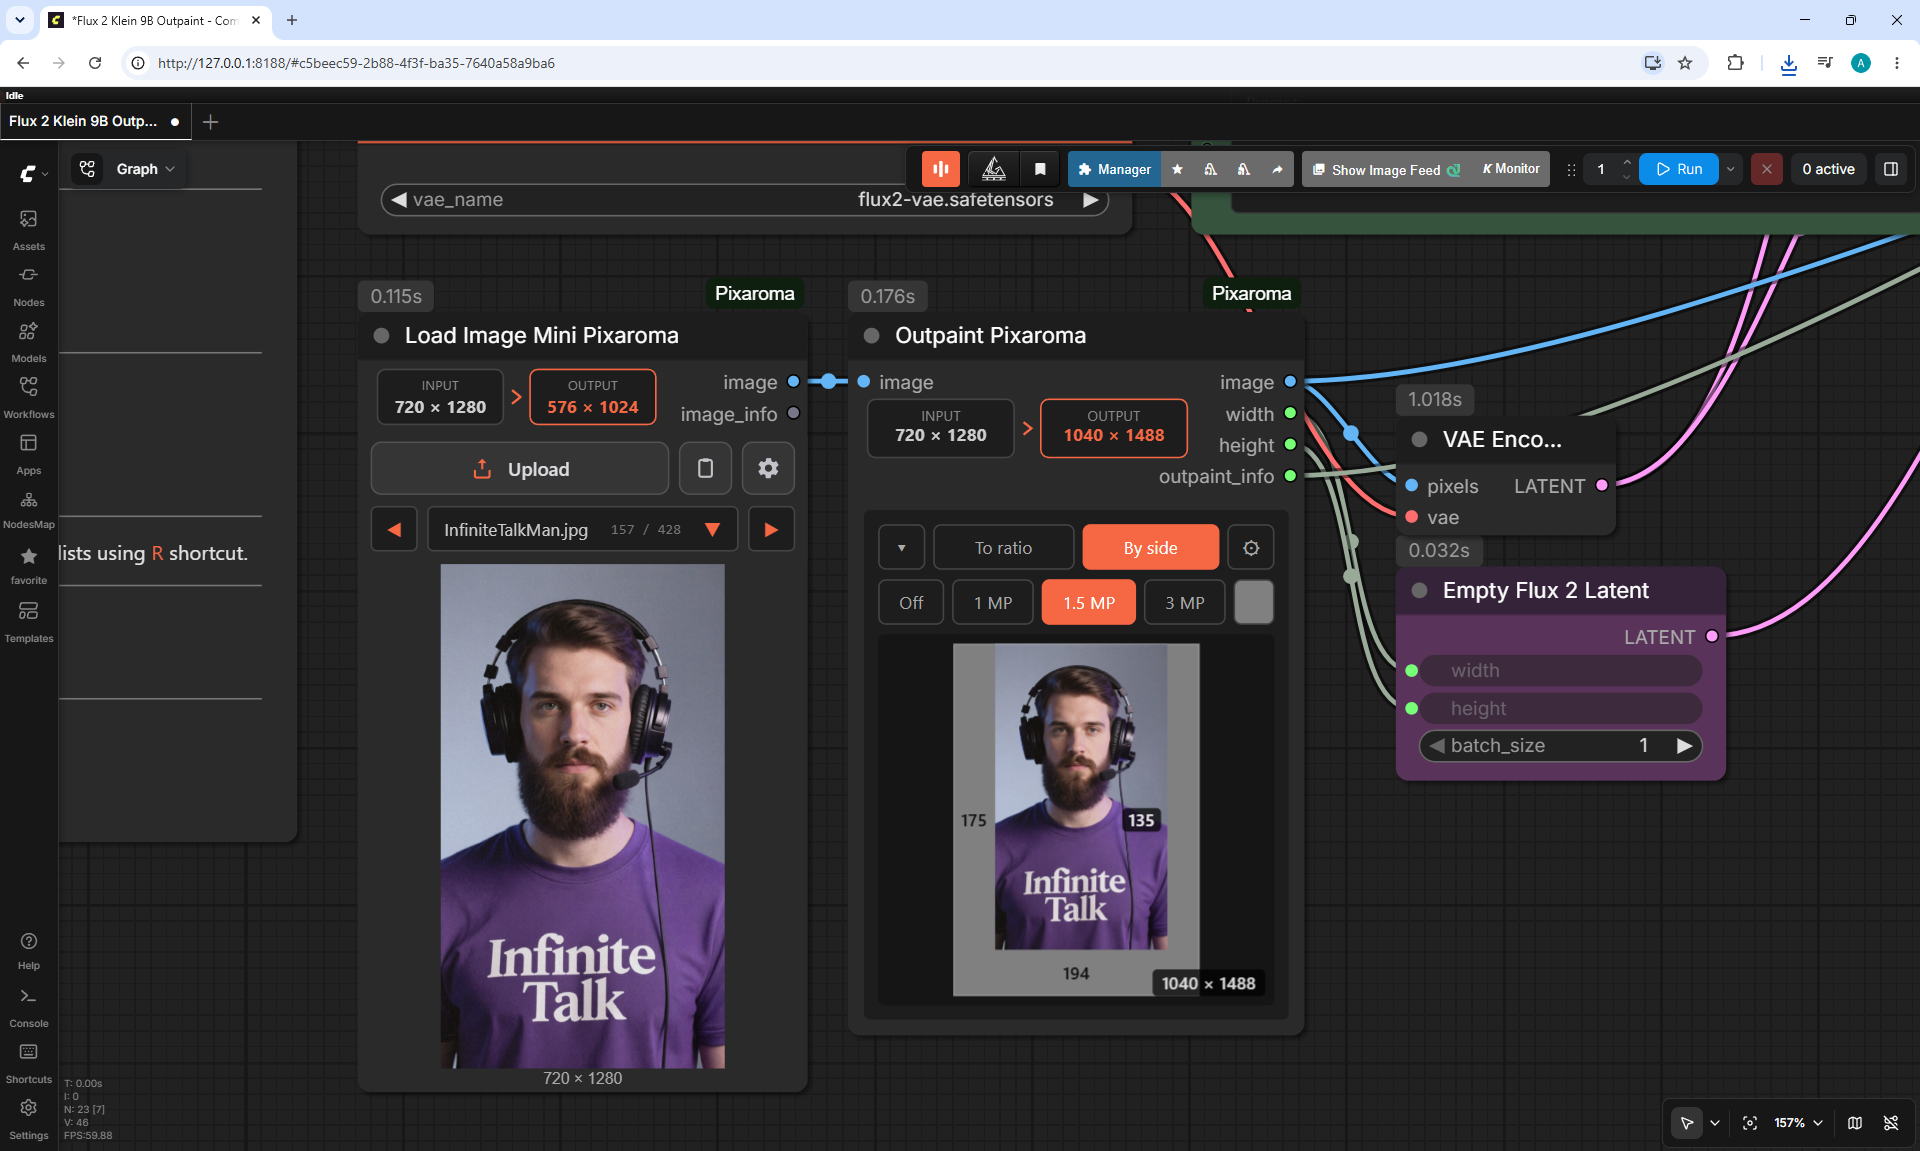The image size is (1920, 1151).
Task: Open the image file list dropdown triangle
Action: click(x=712, y=529)
